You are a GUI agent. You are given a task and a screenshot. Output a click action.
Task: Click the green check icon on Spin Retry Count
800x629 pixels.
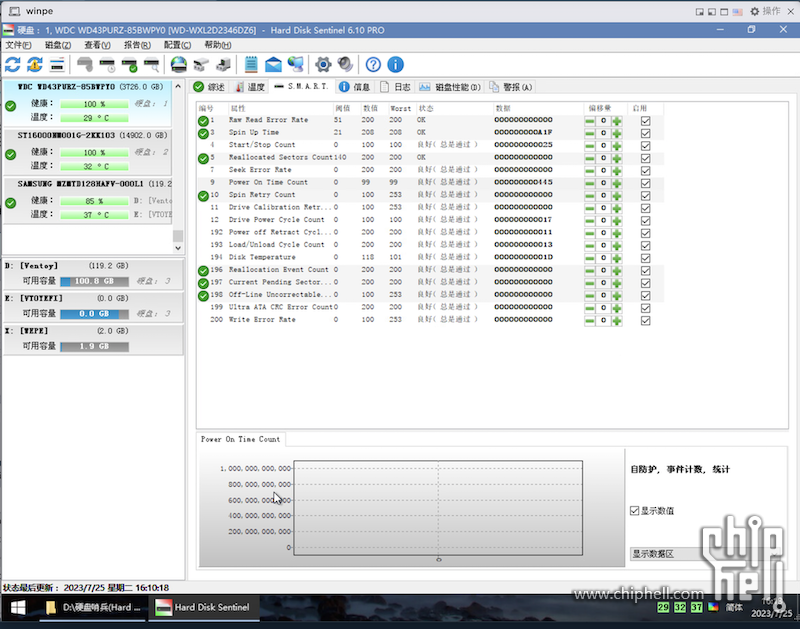[x=203, y=196]
